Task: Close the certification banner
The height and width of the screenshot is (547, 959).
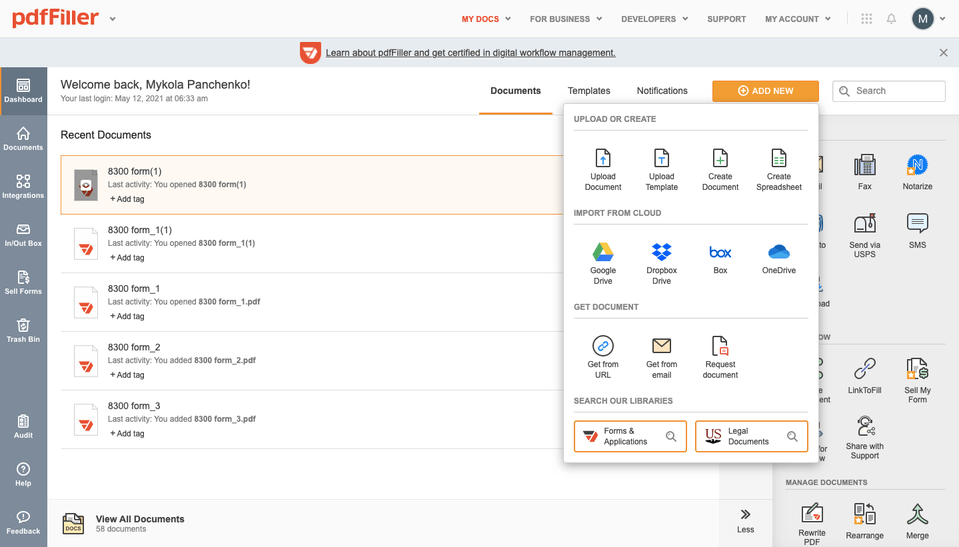Action: coord(943,53)
